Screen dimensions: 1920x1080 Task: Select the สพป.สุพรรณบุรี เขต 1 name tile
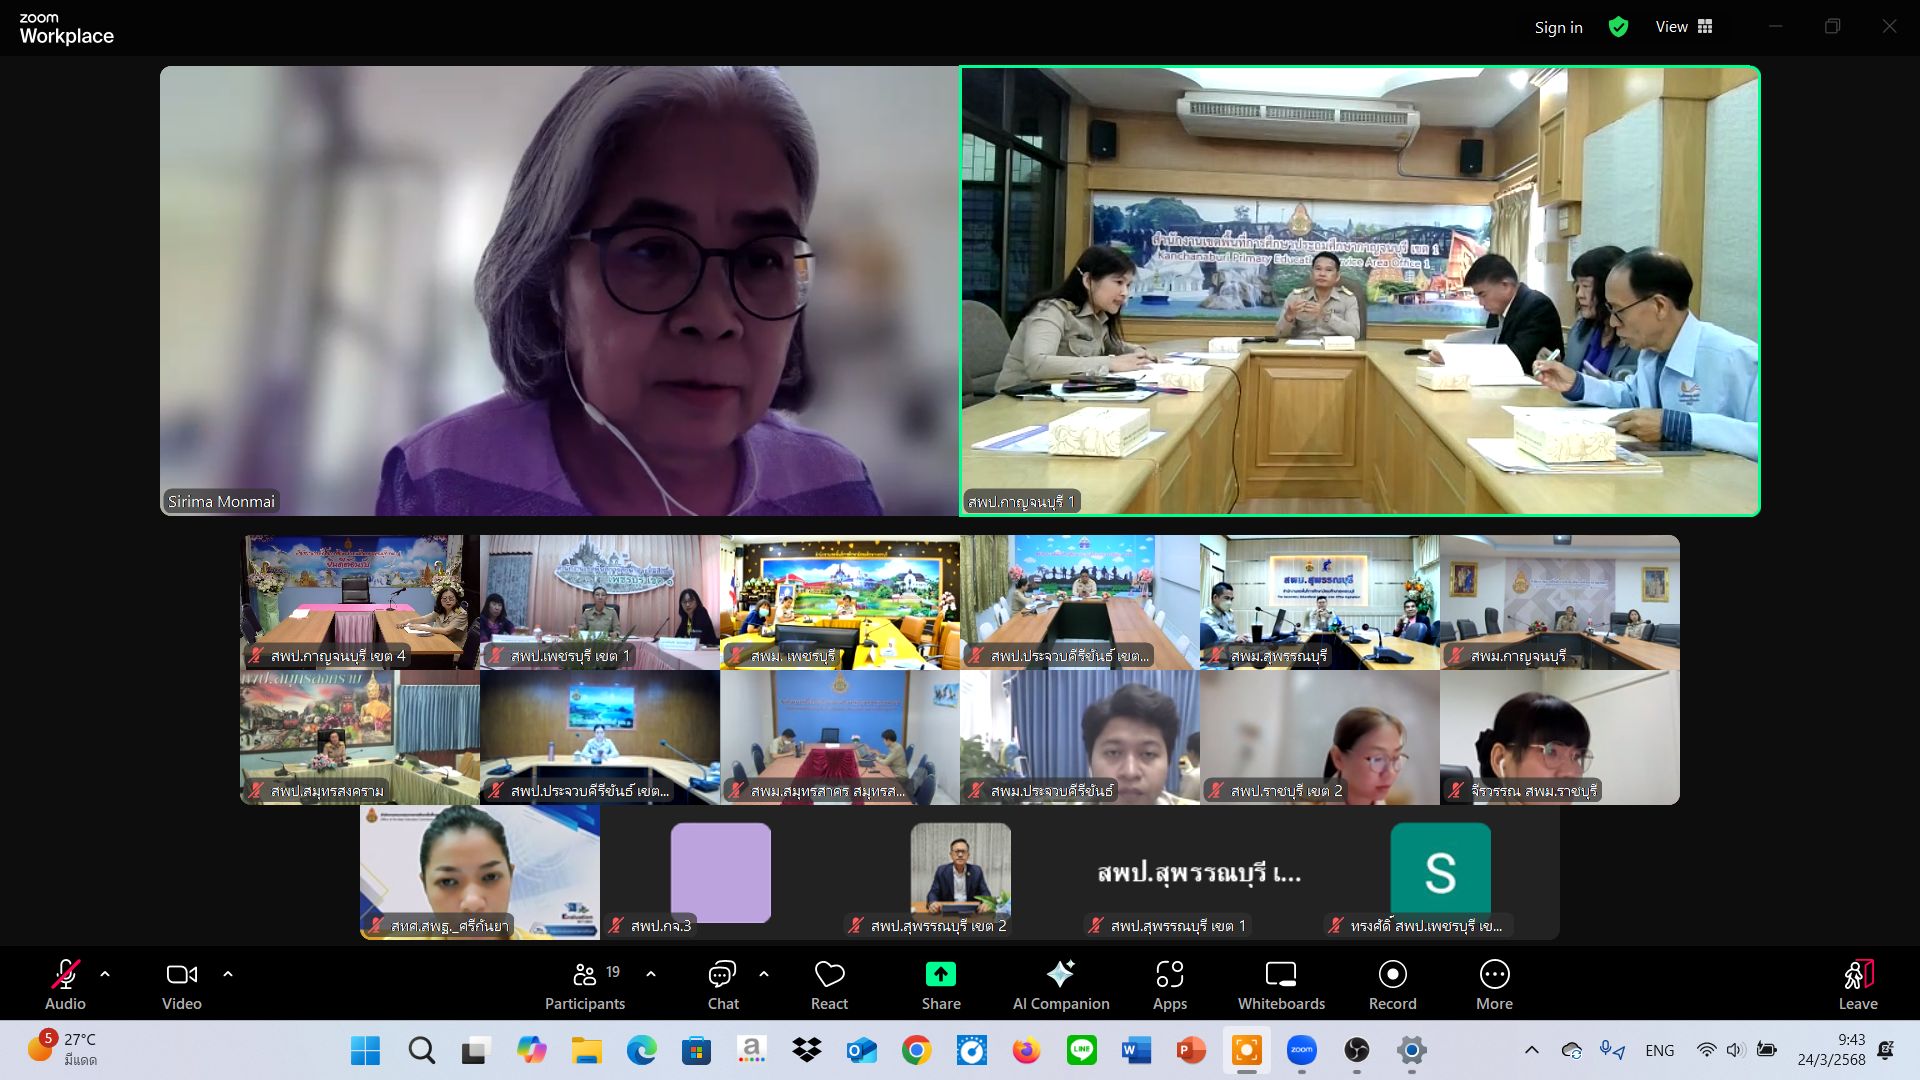click(1200, 872)
